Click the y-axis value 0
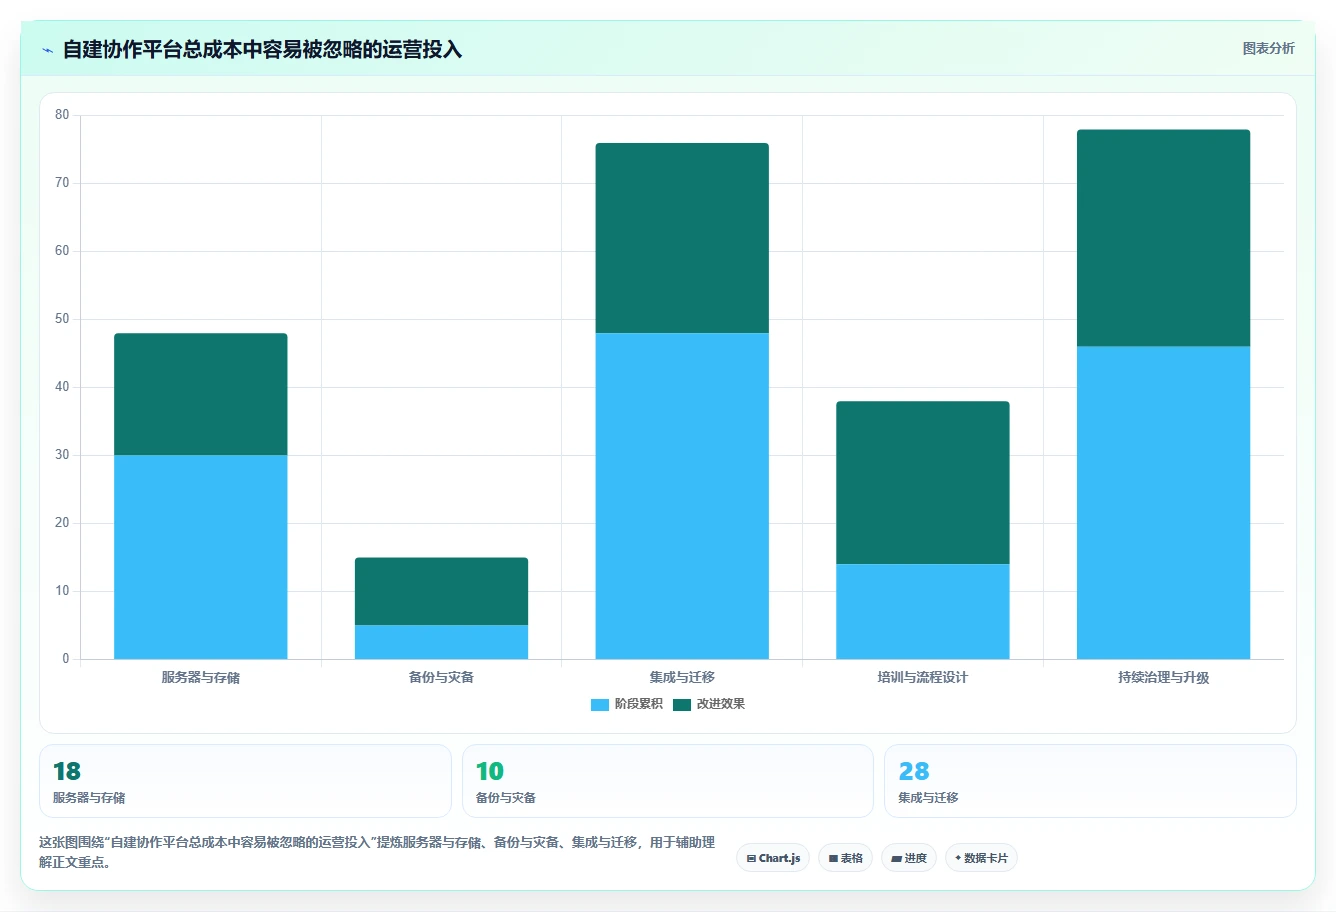Viewport: 1336px width, 912px height. click(66, 659)
